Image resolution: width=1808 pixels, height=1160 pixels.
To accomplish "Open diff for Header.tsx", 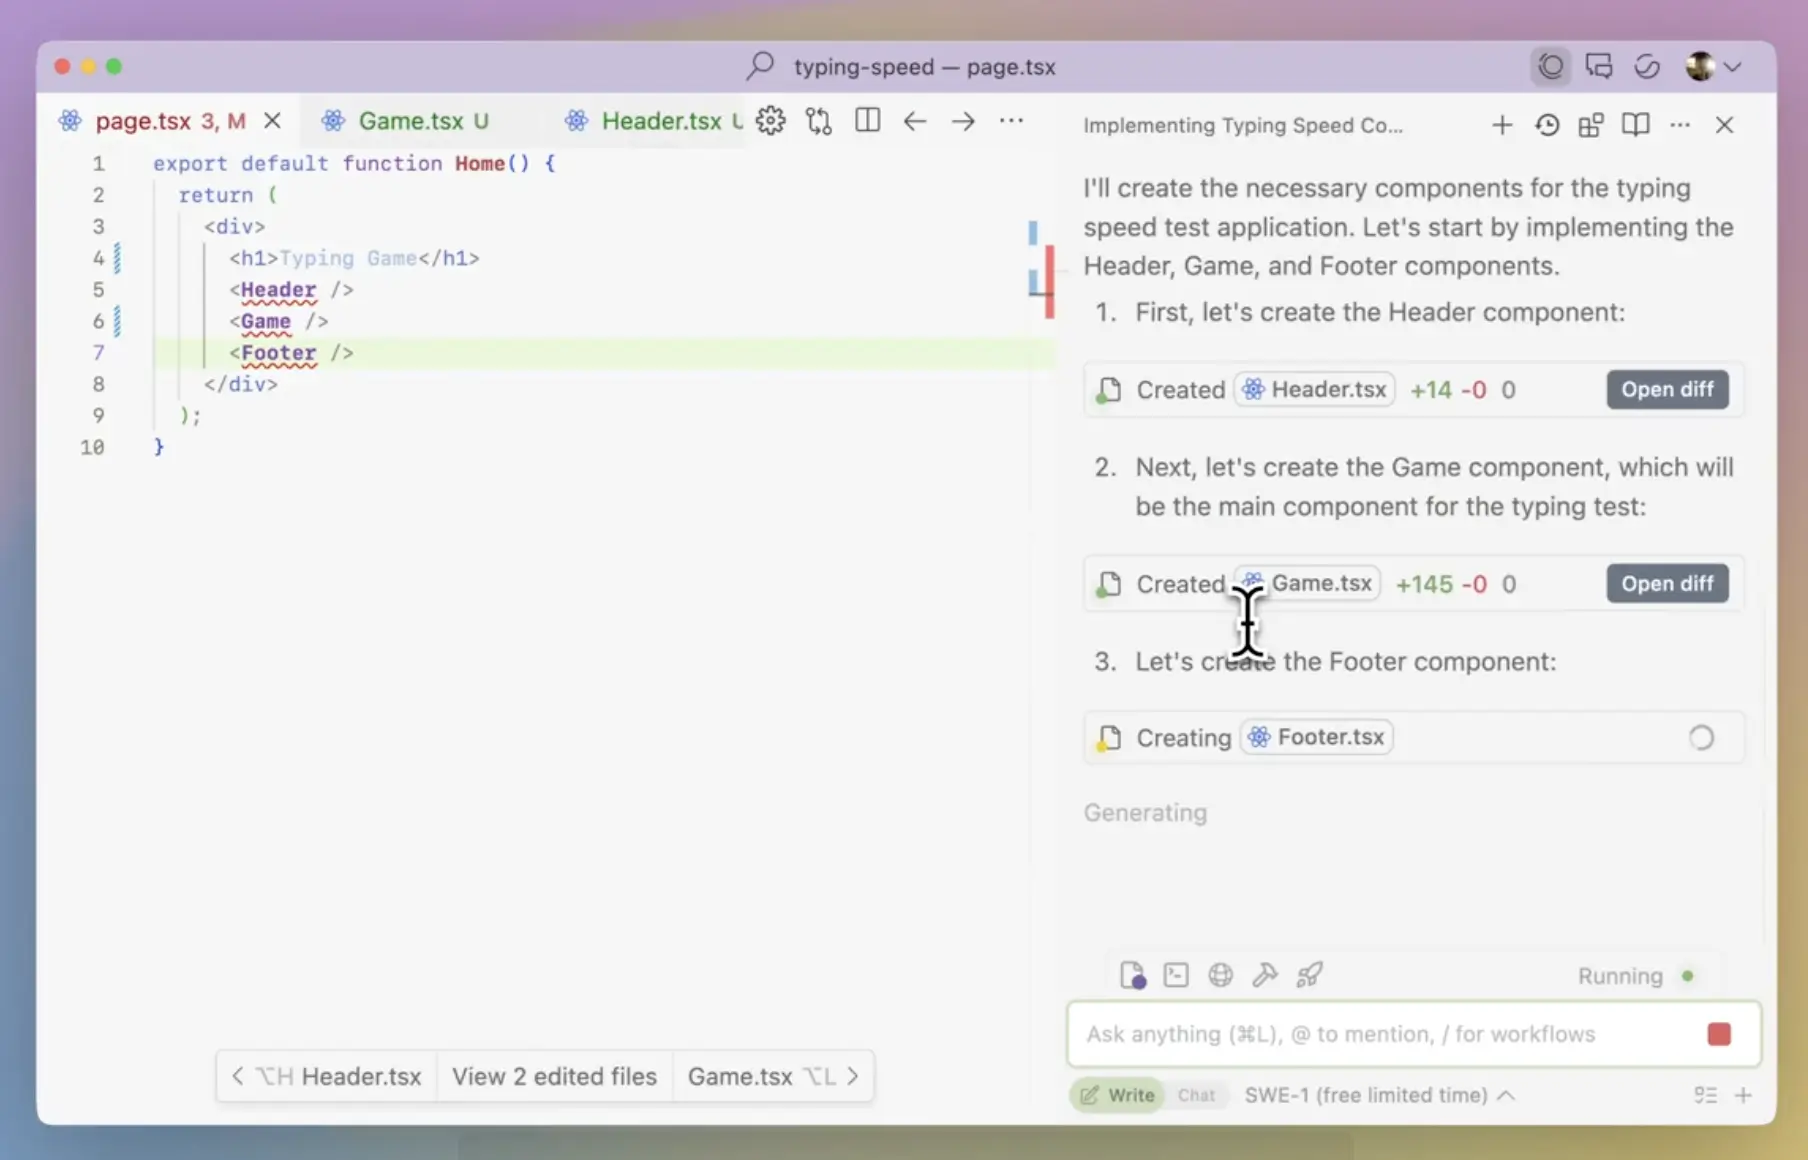I will [1667, 389].
